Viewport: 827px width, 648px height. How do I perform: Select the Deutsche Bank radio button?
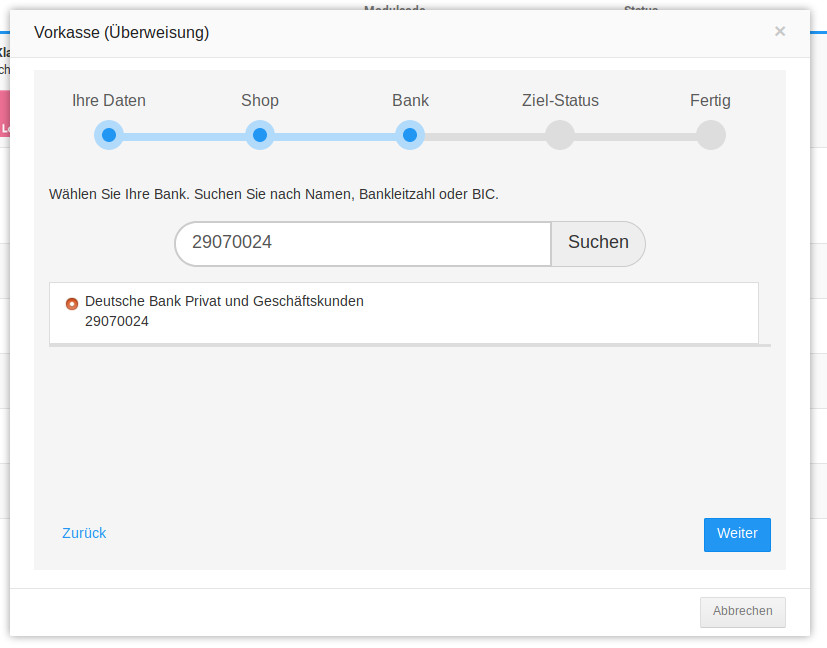72,303
